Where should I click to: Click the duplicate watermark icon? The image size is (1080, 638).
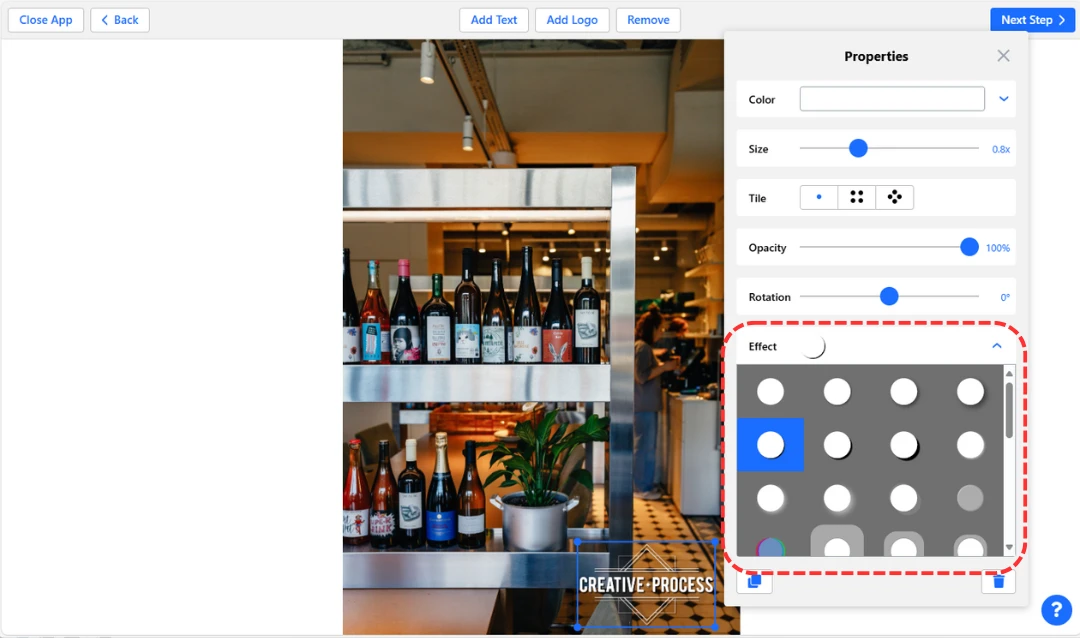(754, 581)
